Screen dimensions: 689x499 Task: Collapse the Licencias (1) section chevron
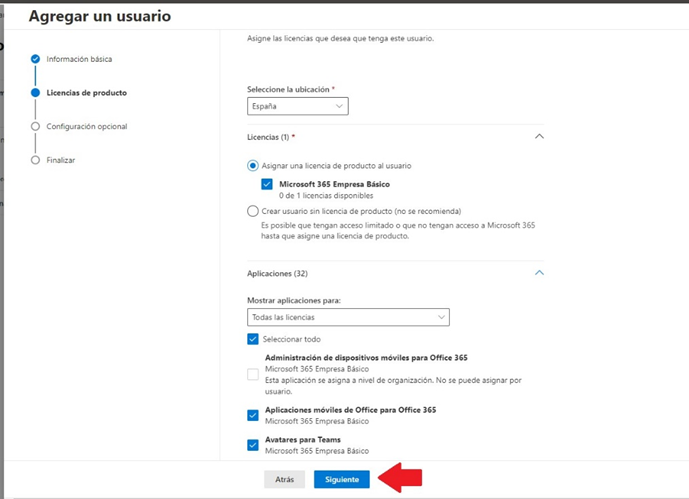[539, 137]
